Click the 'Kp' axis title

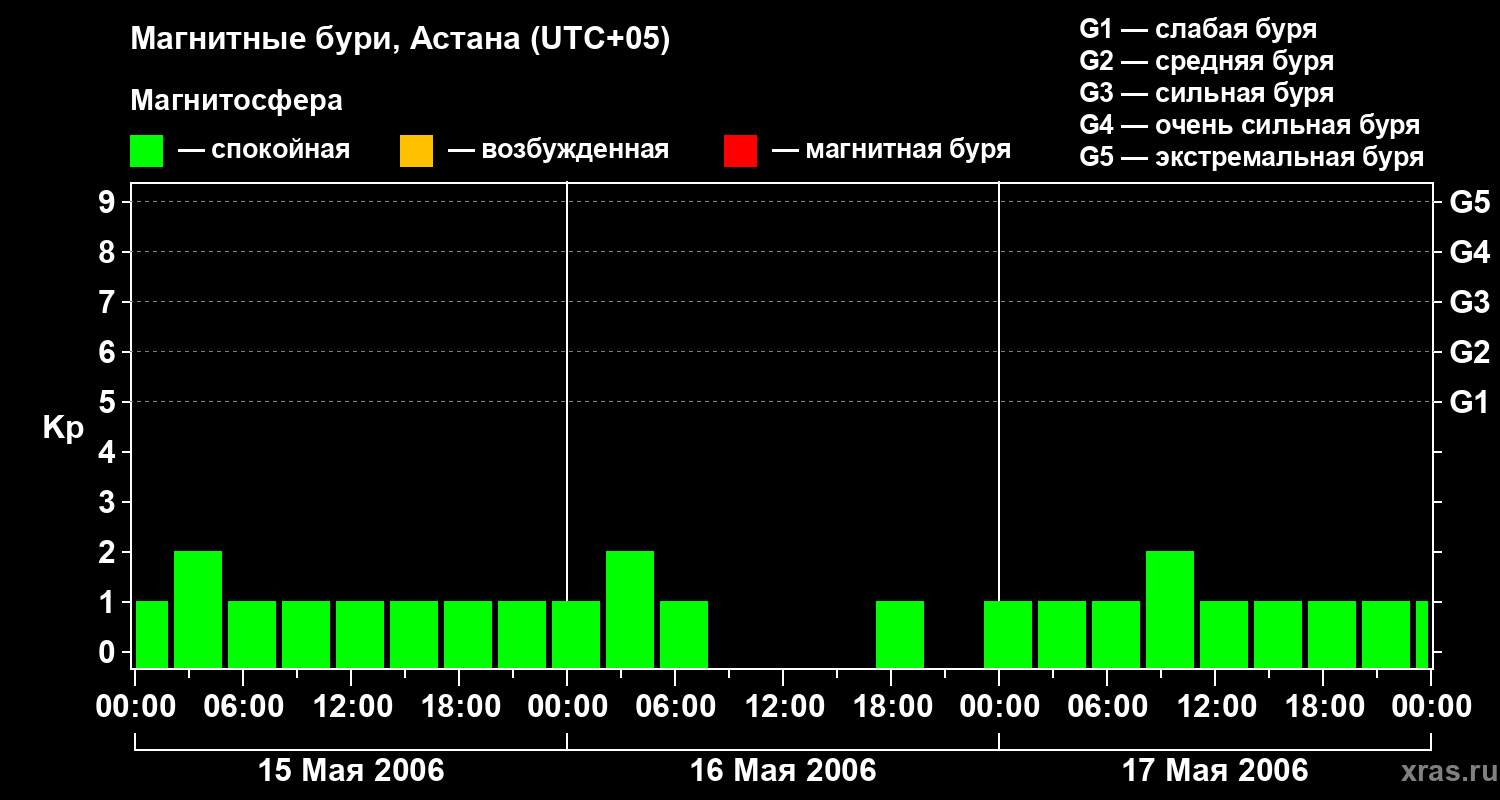pyautogui.click(x=63, y=428)
